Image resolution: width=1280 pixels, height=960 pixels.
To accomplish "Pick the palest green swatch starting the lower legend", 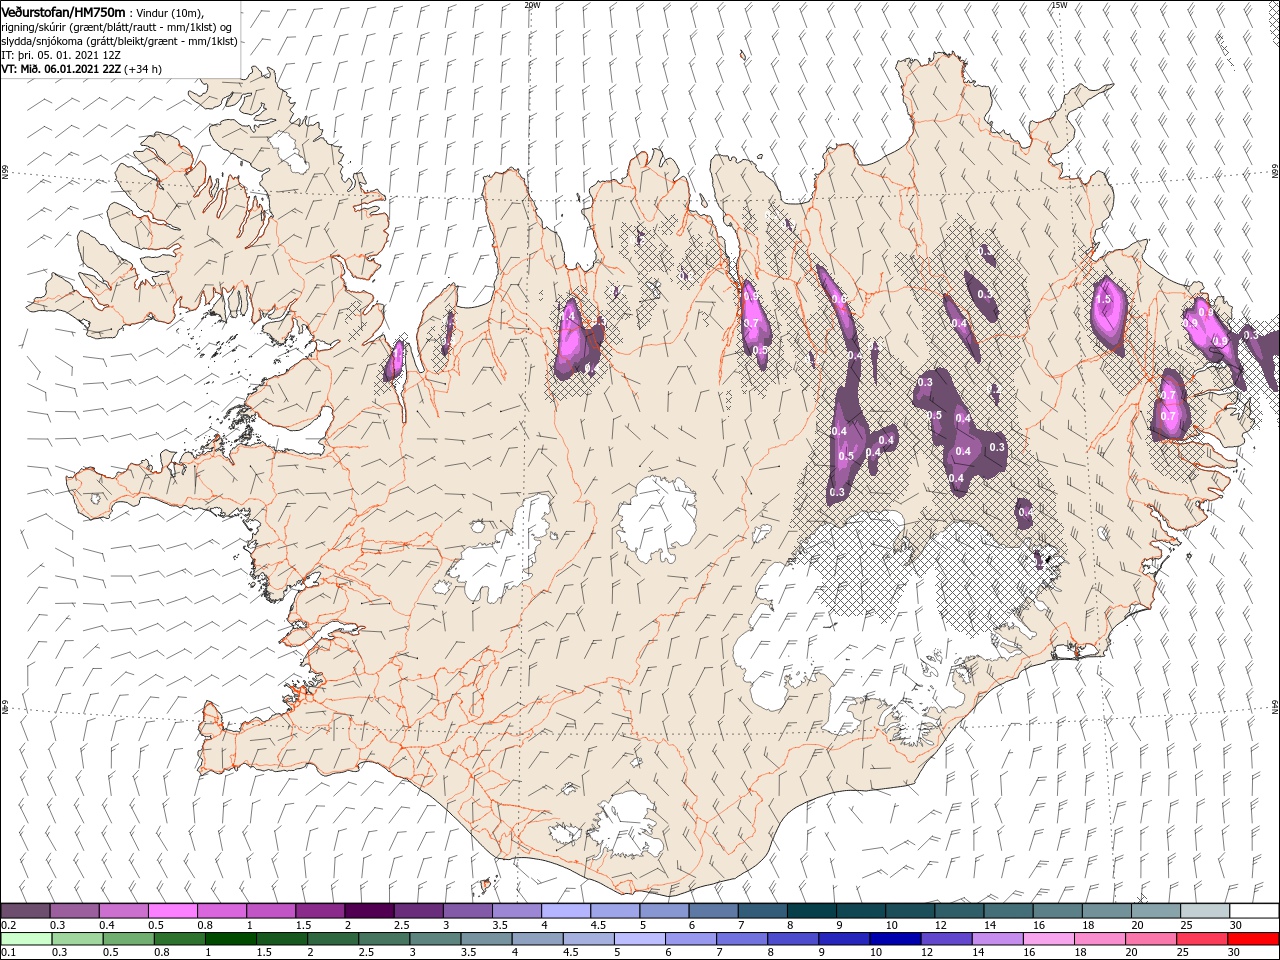I will (26, 939).
